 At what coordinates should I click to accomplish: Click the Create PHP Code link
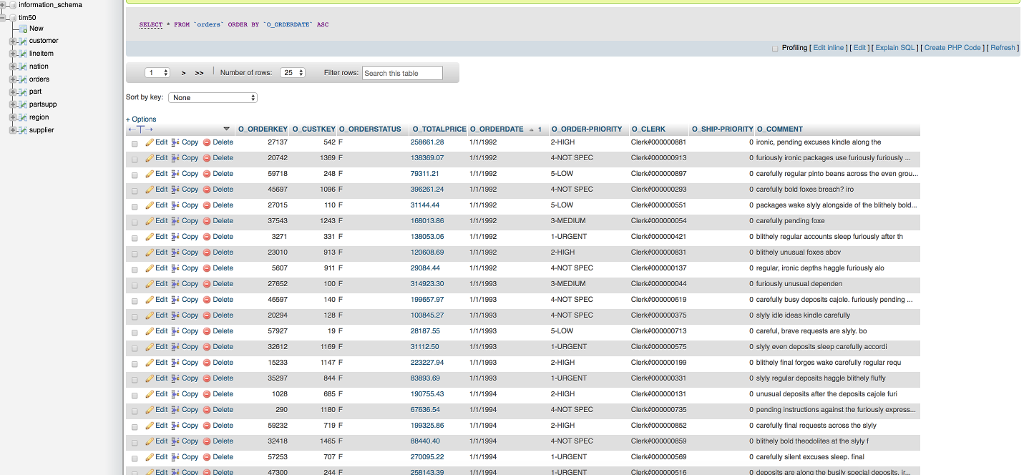(x=952, y=48)
